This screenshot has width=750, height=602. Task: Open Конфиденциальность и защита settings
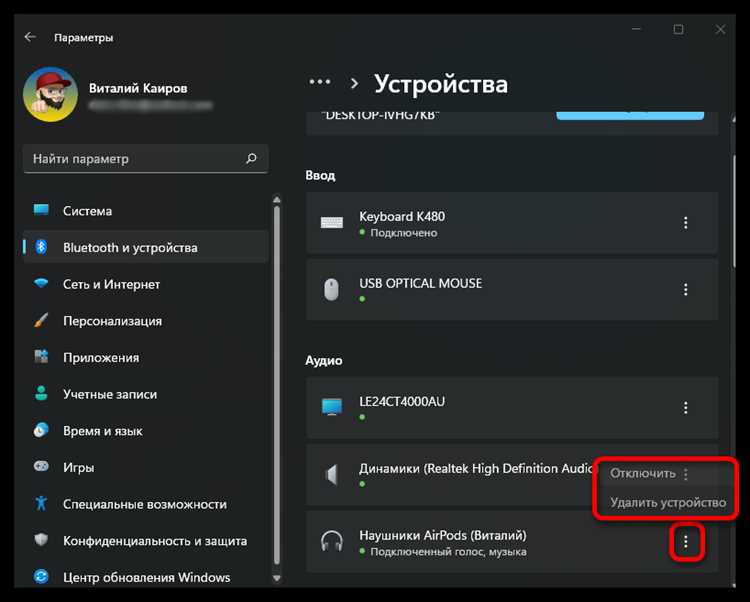(x=145, y=541)
